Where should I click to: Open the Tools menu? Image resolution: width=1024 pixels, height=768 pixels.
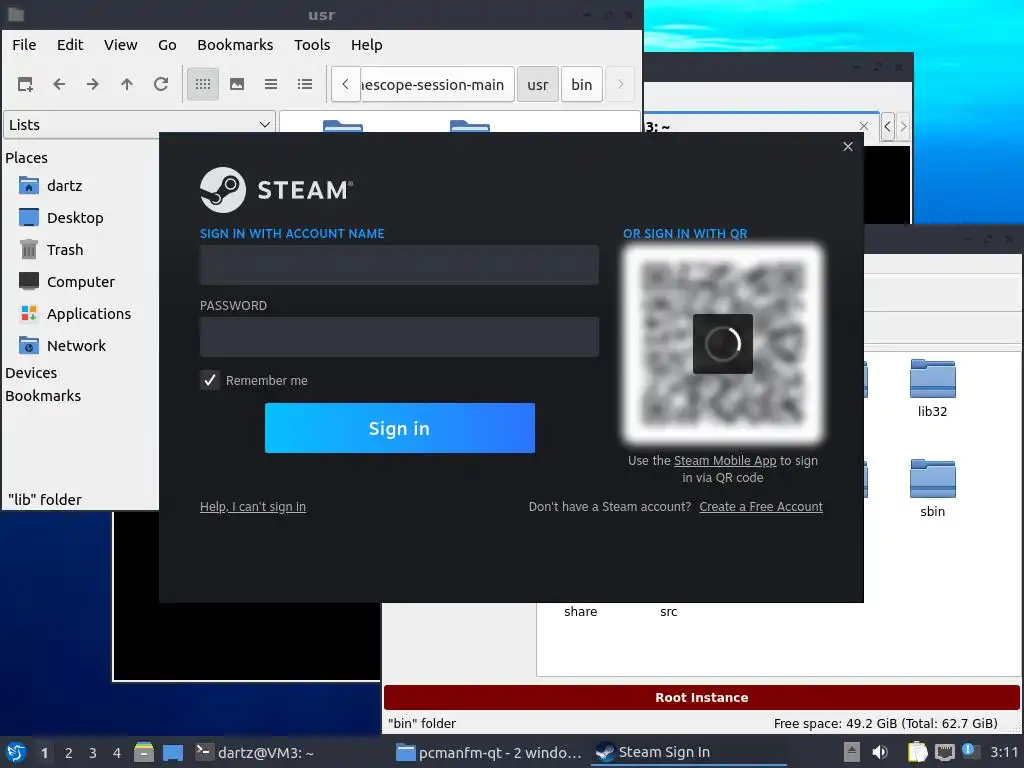[x=312, y=44]
